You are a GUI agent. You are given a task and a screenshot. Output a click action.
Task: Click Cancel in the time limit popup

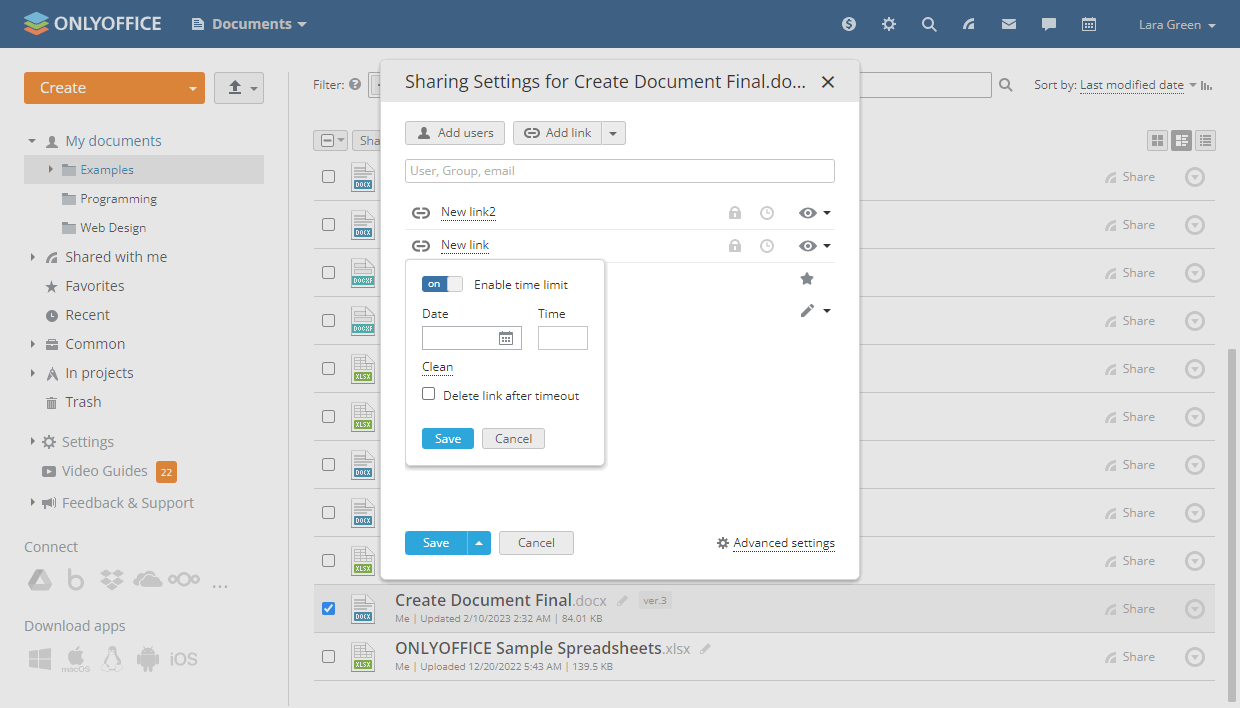(x=513, y=438)
